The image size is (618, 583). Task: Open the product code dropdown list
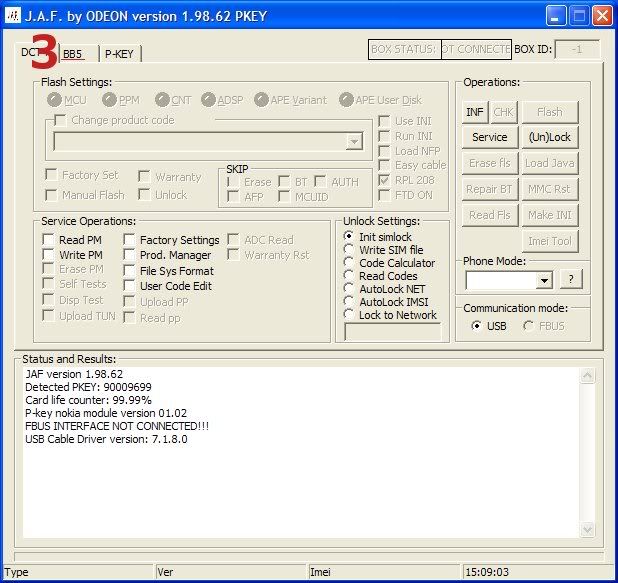coord(354,142)
